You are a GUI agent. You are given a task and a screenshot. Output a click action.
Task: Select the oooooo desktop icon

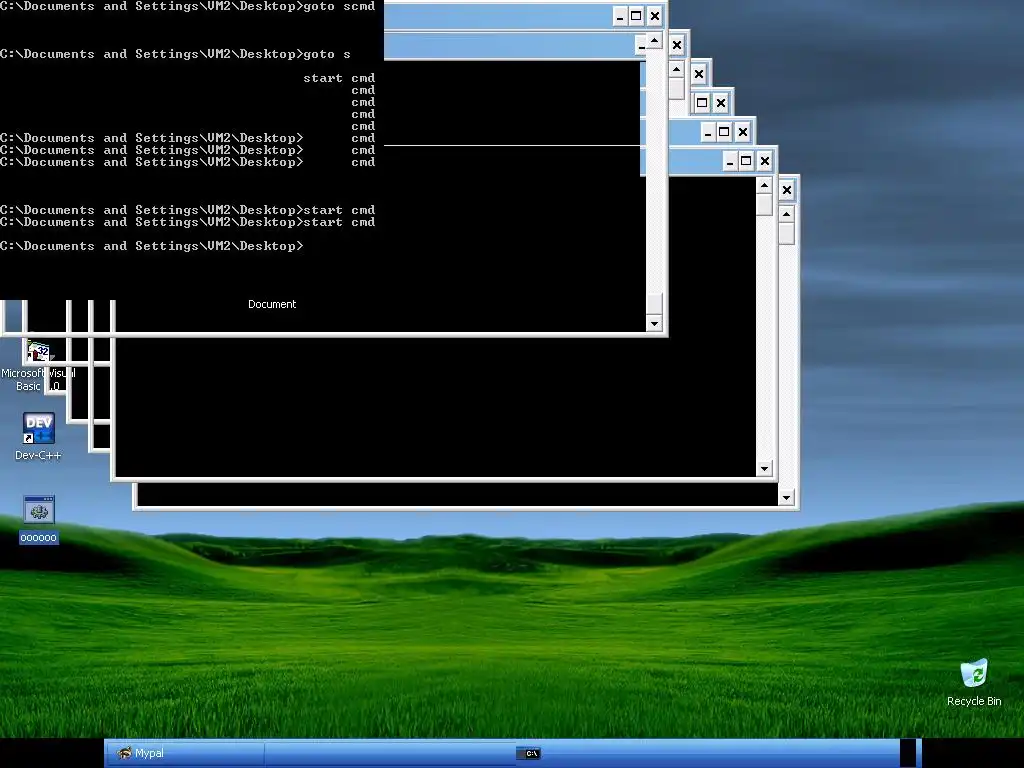(x=39, y=519)
